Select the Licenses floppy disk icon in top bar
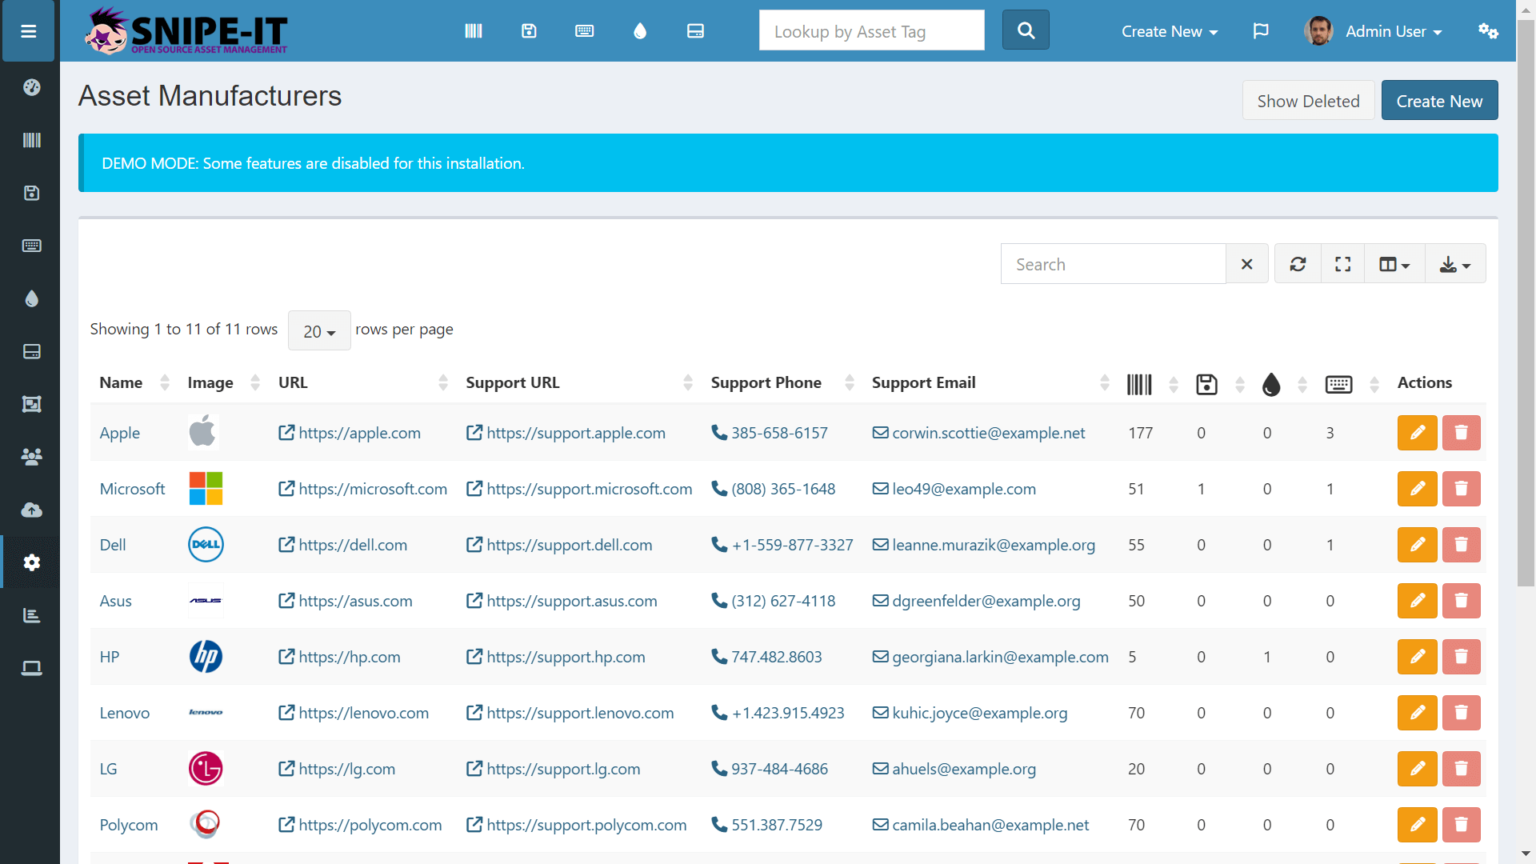 point(529,31)
